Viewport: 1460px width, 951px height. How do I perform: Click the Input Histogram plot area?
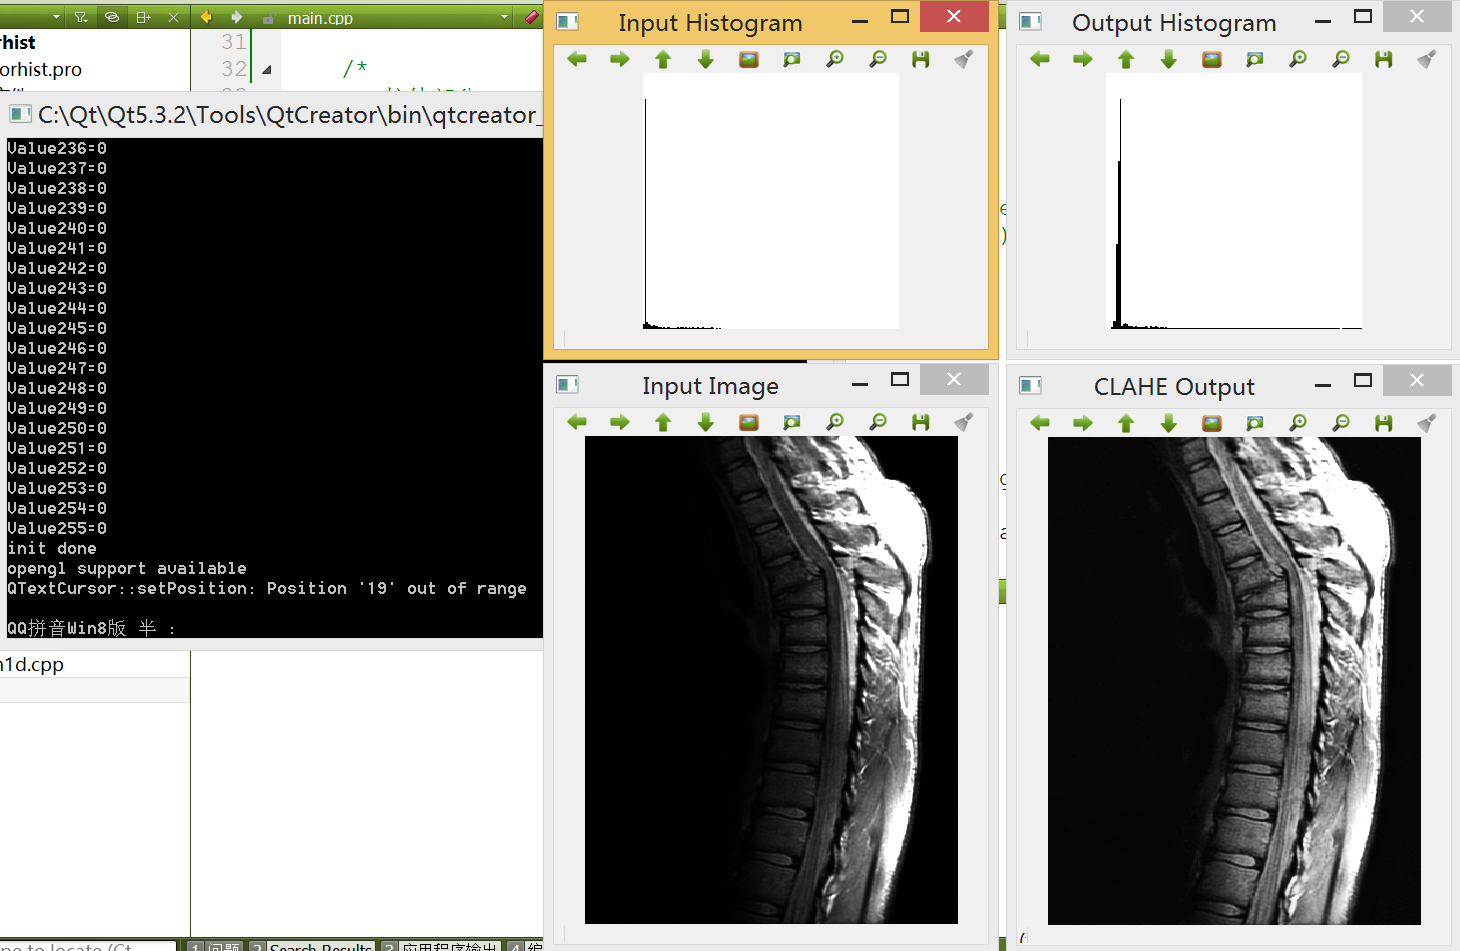[771, 201]
